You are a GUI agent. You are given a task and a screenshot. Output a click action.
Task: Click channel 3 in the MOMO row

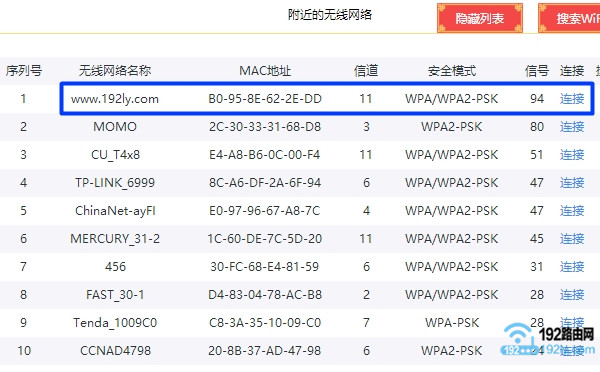(x=366, y=127)
